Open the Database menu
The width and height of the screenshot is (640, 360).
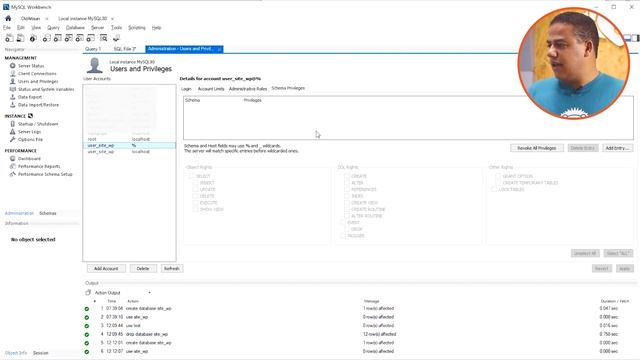75,28
